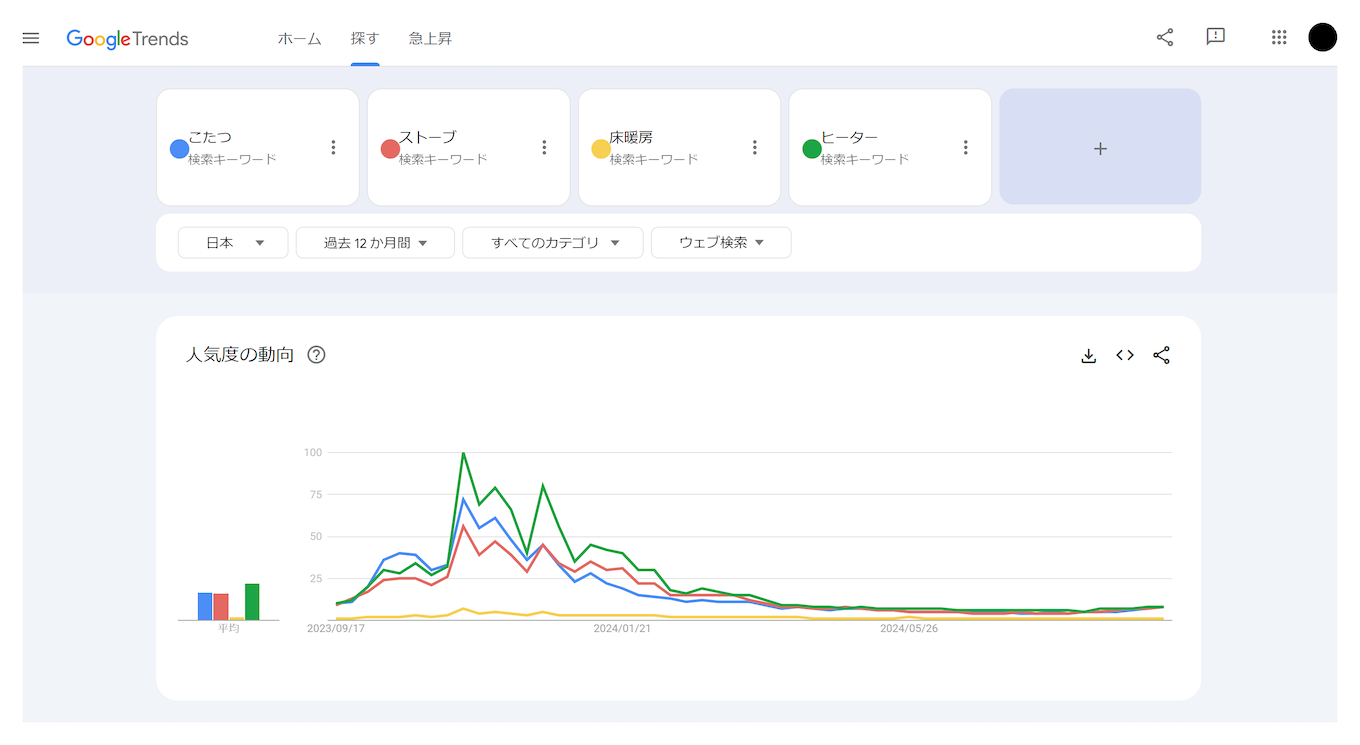
Task: Click the green line peak at 100
Action: pos(463,453)
